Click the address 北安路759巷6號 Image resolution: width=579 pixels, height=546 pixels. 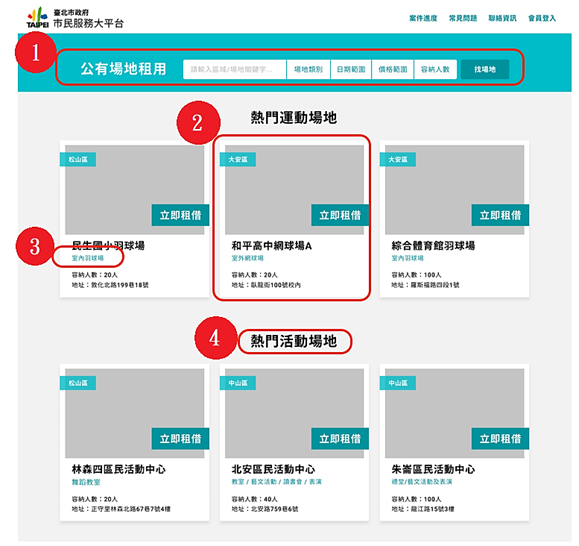click(274, 509)
